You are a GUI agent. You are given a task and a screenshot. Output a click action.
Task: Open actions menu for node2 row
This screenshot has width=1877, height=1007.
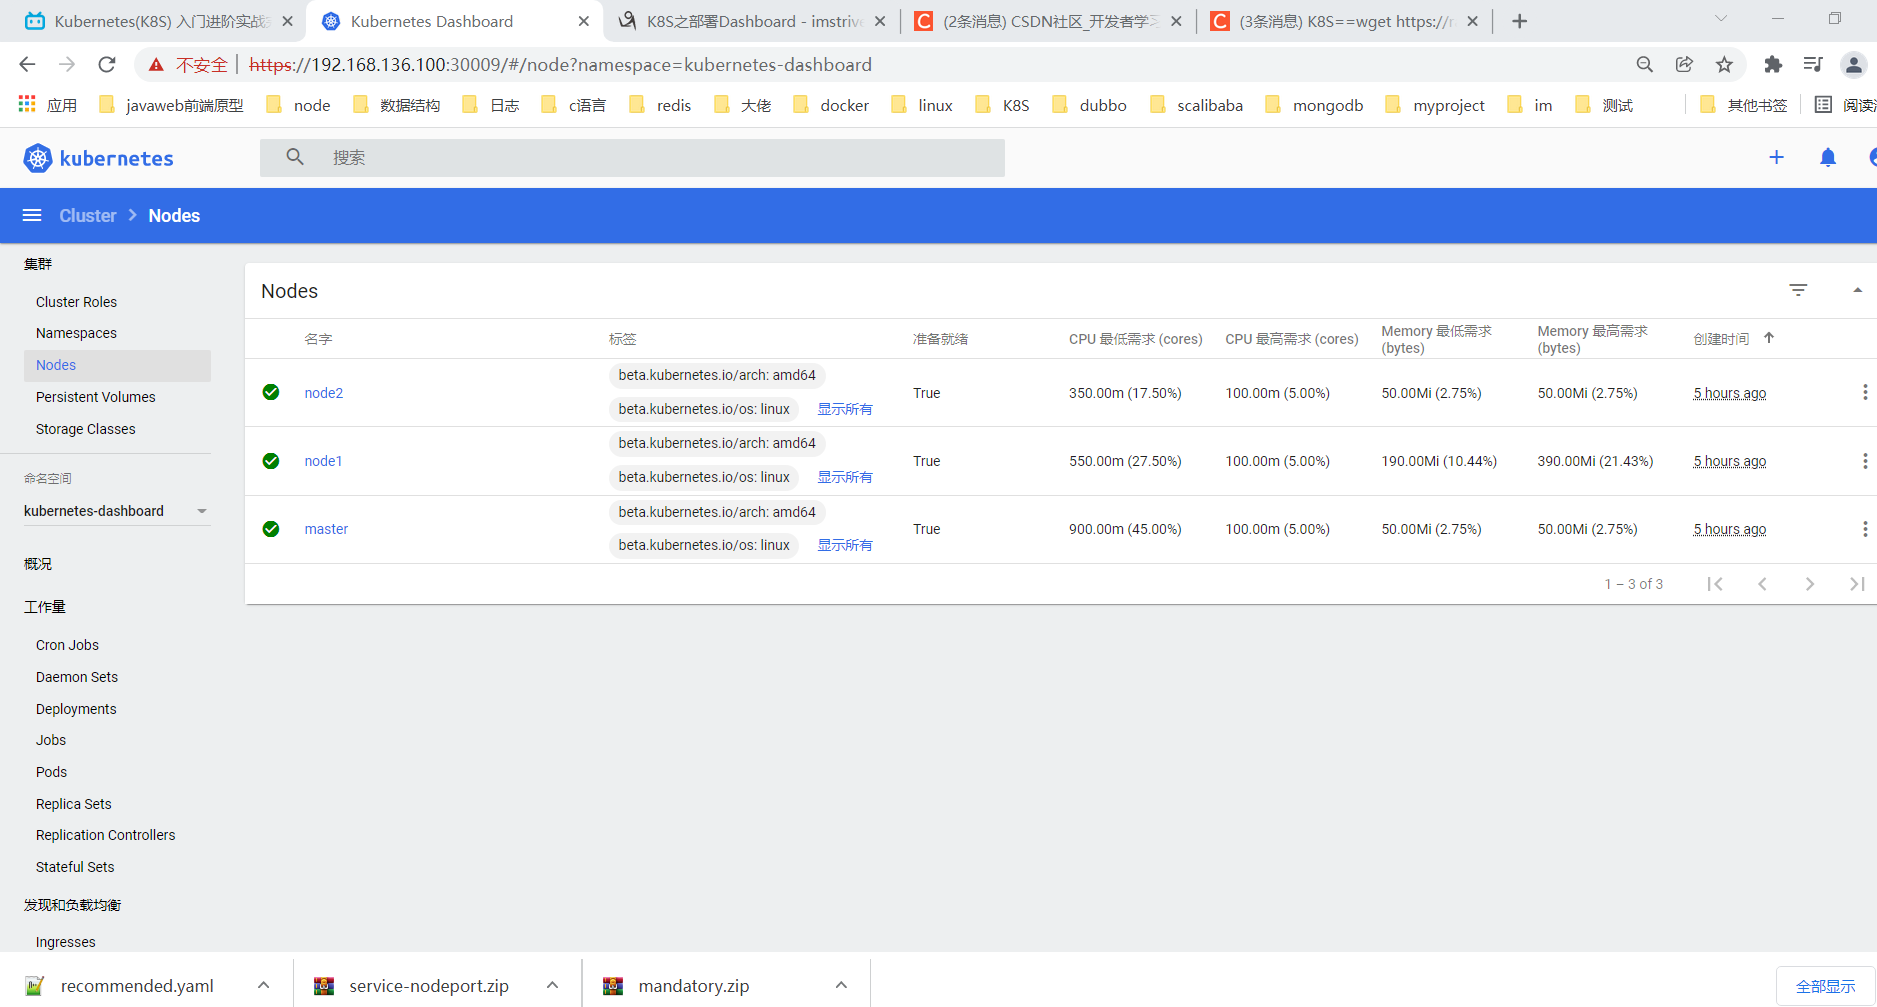tap(1864, 392)
